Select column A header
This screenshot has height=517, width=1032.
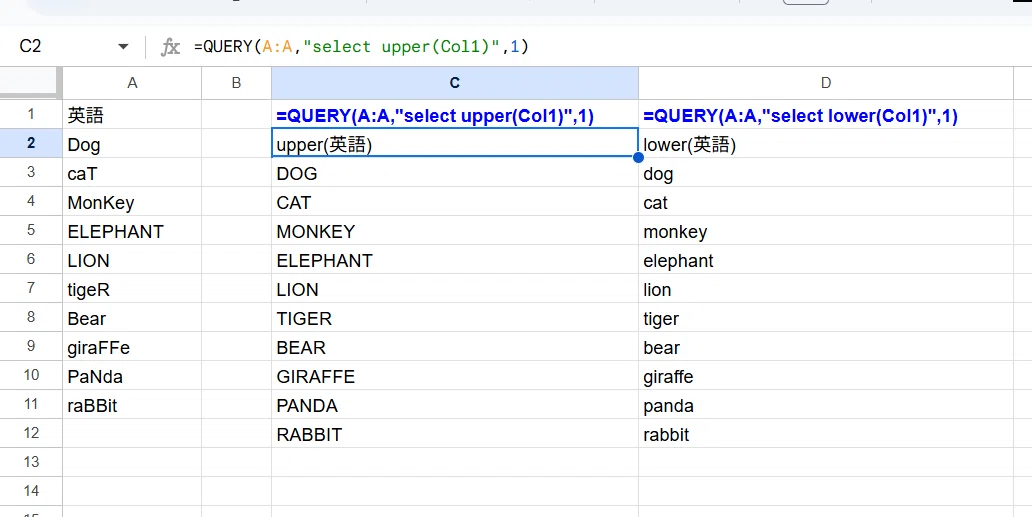coord(132,83)
